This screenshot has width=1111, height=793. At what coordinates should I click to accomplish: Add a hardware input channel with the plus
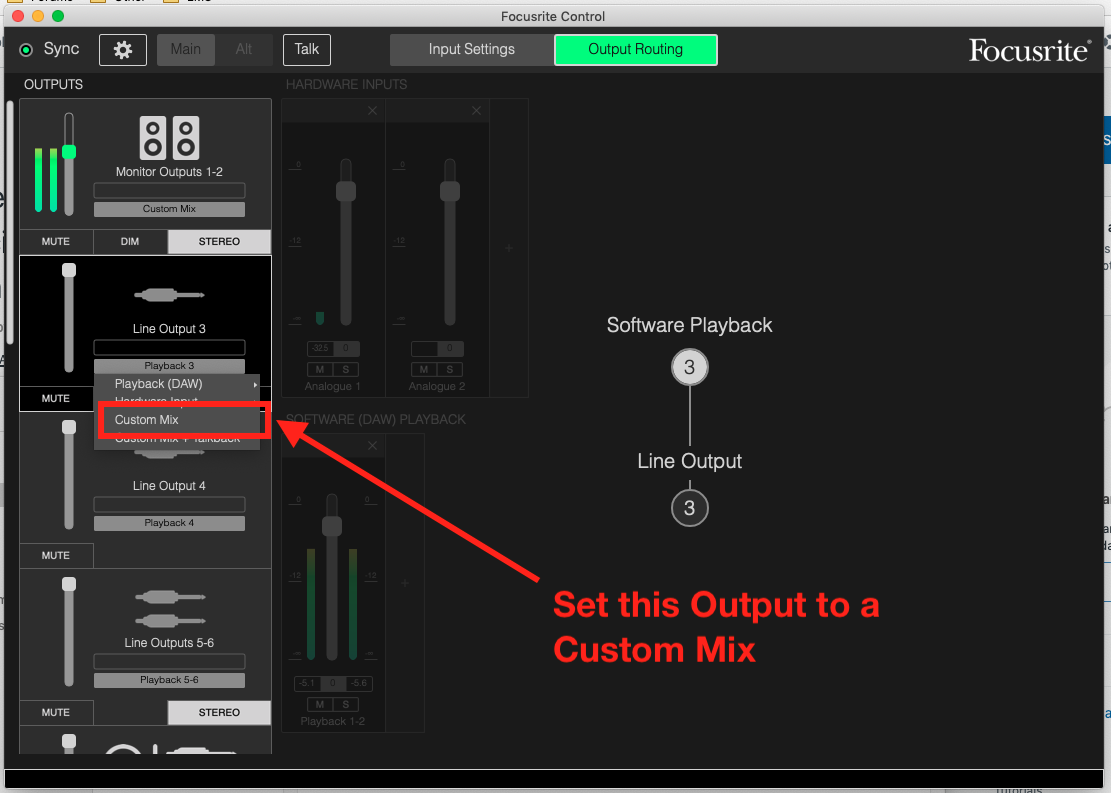pyautogui.click(x=509, y=248)
